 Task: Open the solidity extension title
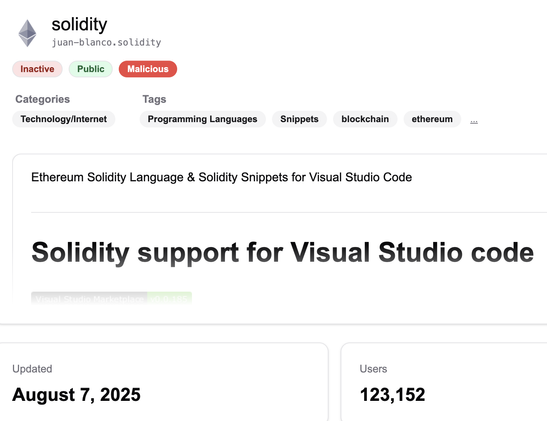[x=79, y=24]
